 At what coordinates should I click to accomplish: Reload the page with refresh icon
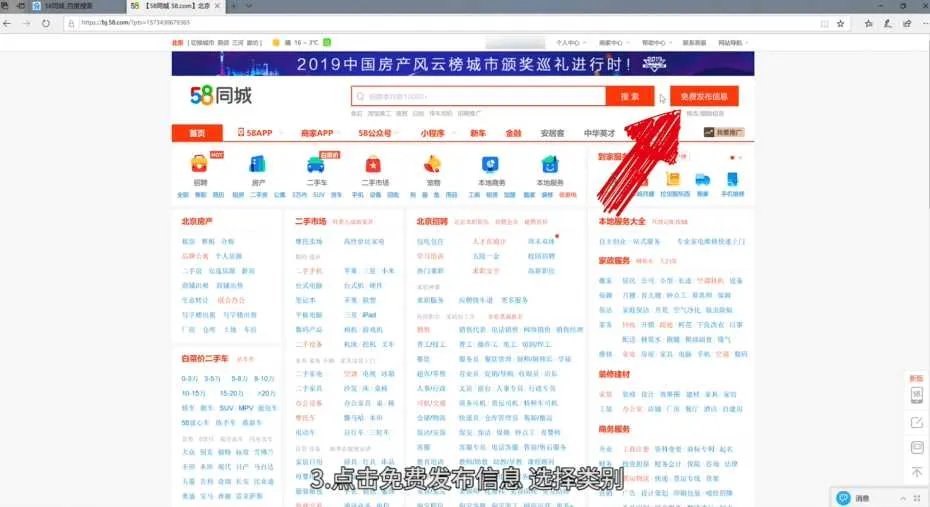(x=46, y=23)
